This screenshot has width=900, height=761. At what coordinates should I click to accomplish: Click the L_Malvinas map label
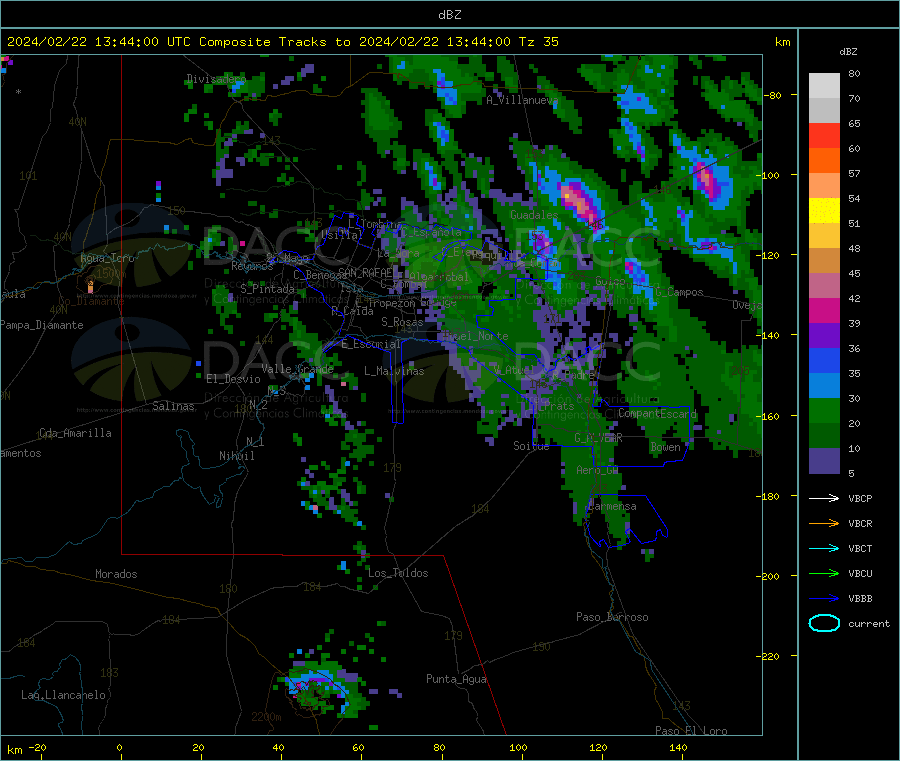394,371
